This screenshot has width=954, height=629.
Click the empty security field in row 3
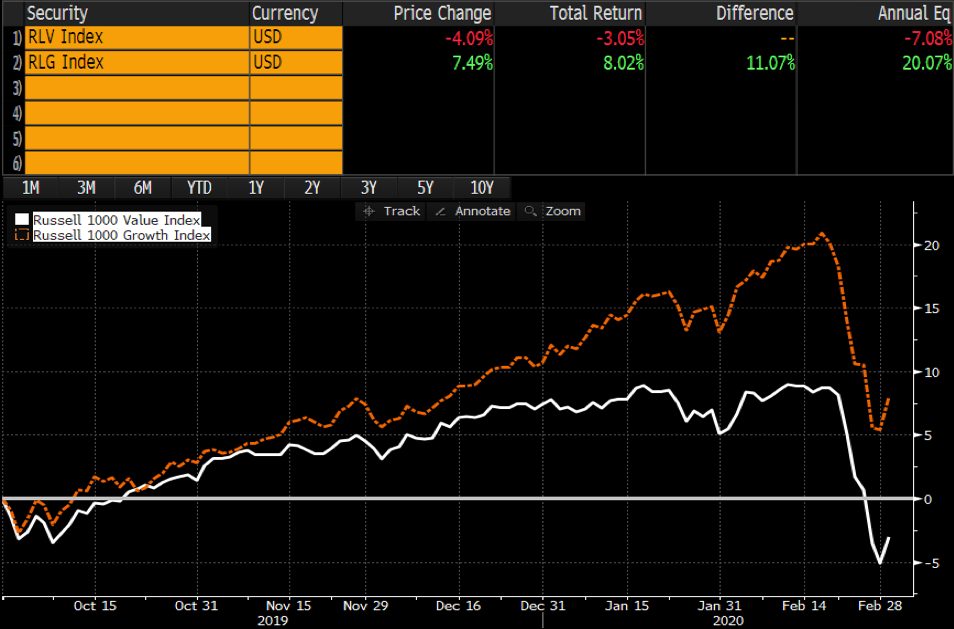pos(137,88)
